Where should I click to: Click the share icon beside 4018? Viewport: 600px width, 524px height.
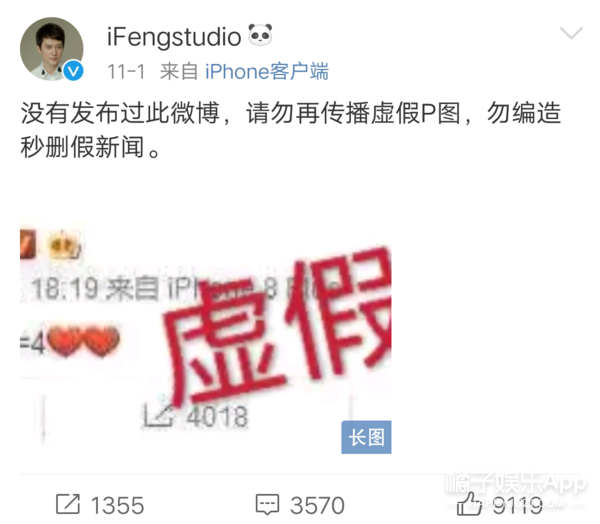(x=157, y=416)
